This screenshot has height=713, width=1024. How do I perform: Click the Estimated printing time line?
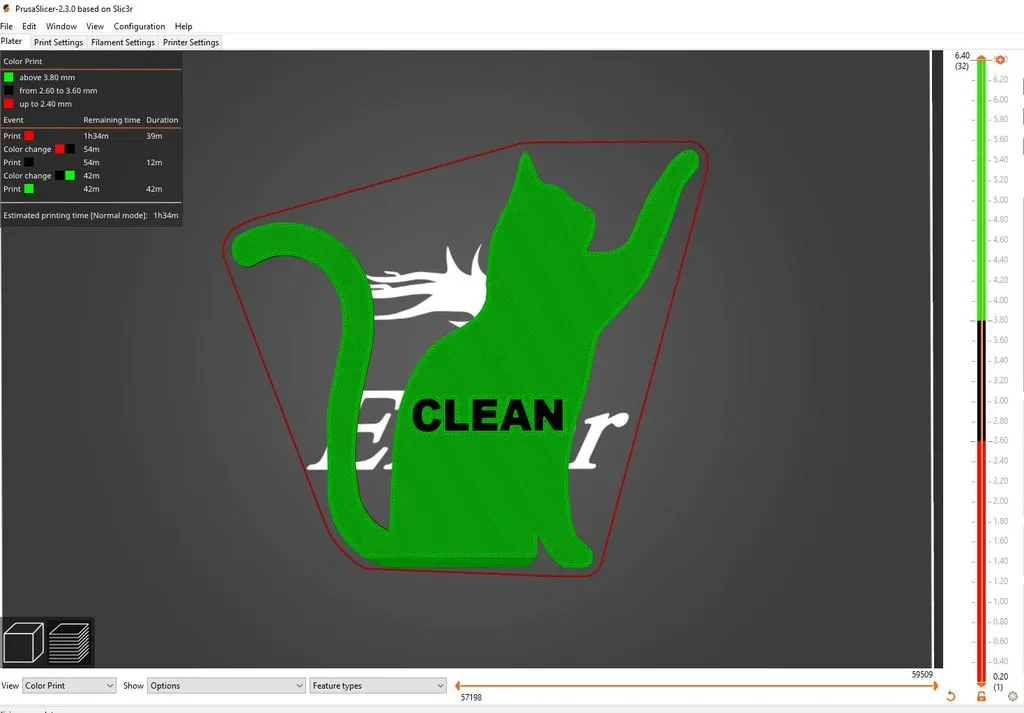[91, 215]
